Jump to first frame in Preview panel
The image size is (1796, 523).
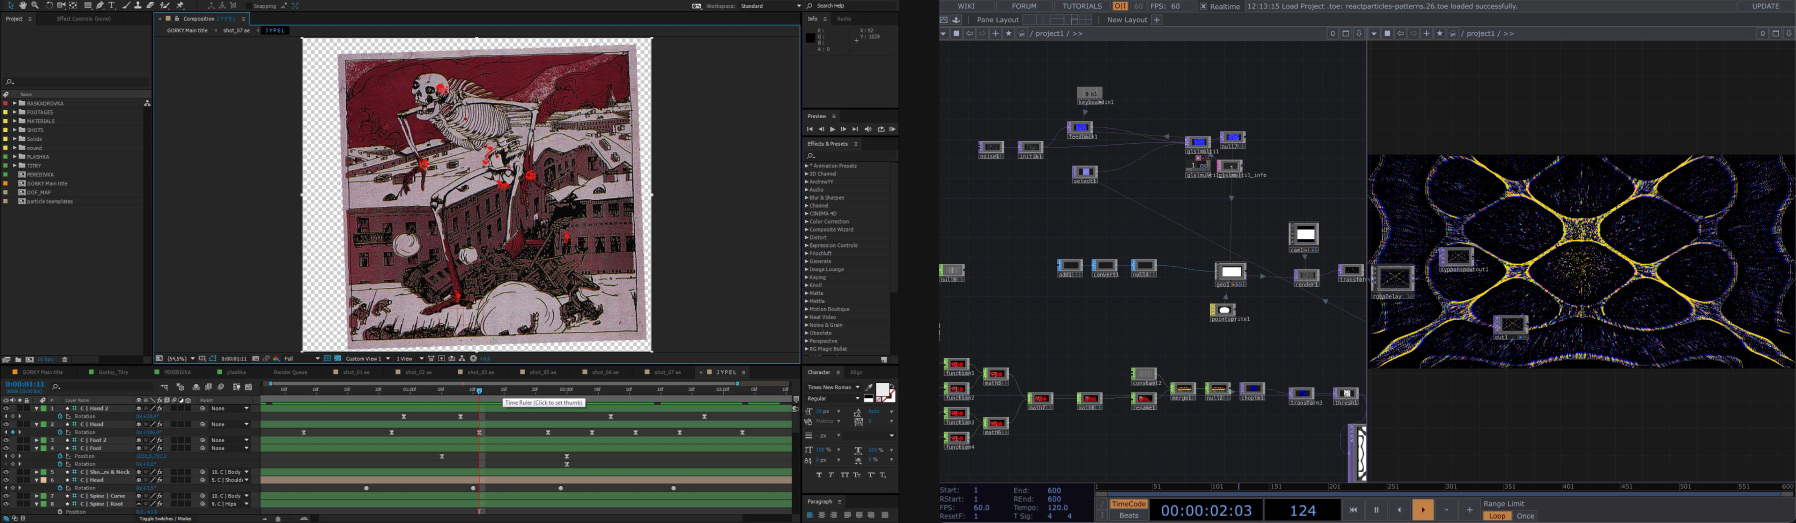[x=810, y=129]
